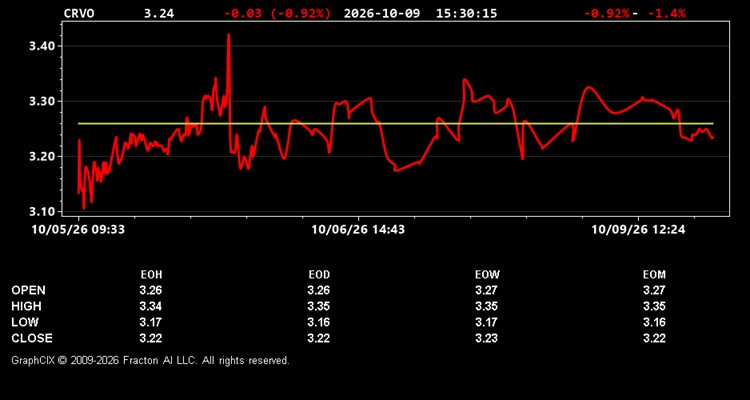Select the EOW column header

487,275
